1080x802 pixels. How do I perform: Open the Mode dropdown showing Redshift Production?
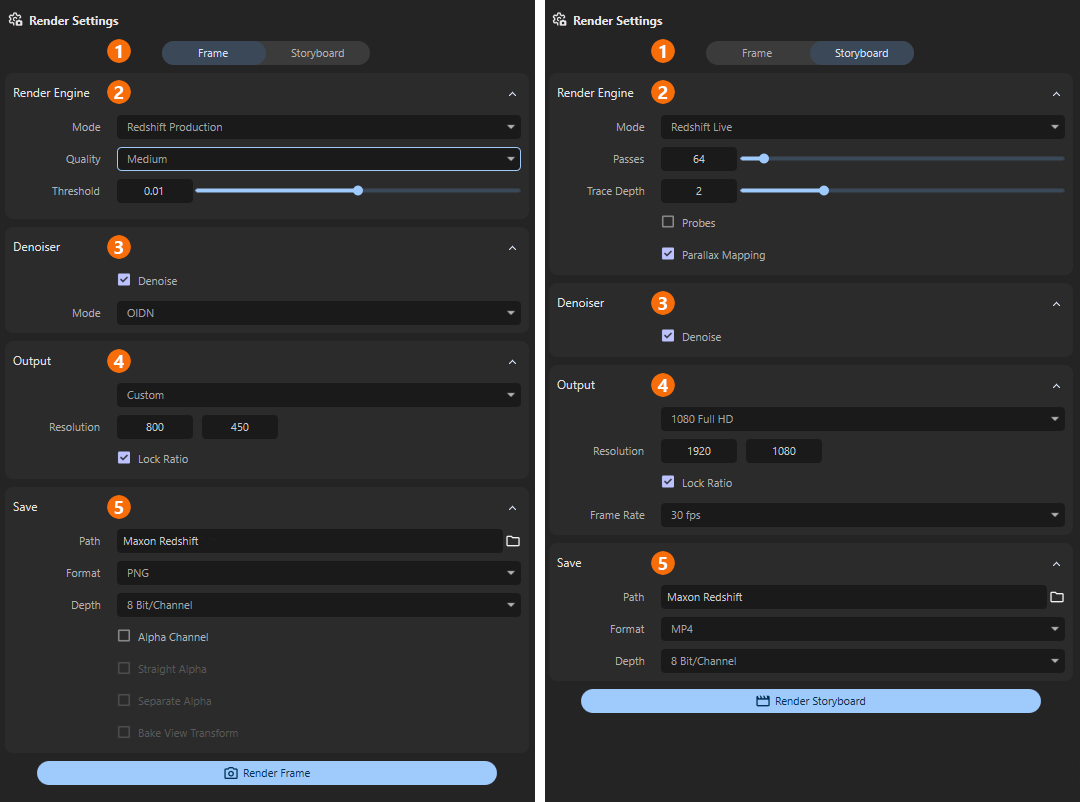[318, 127]
